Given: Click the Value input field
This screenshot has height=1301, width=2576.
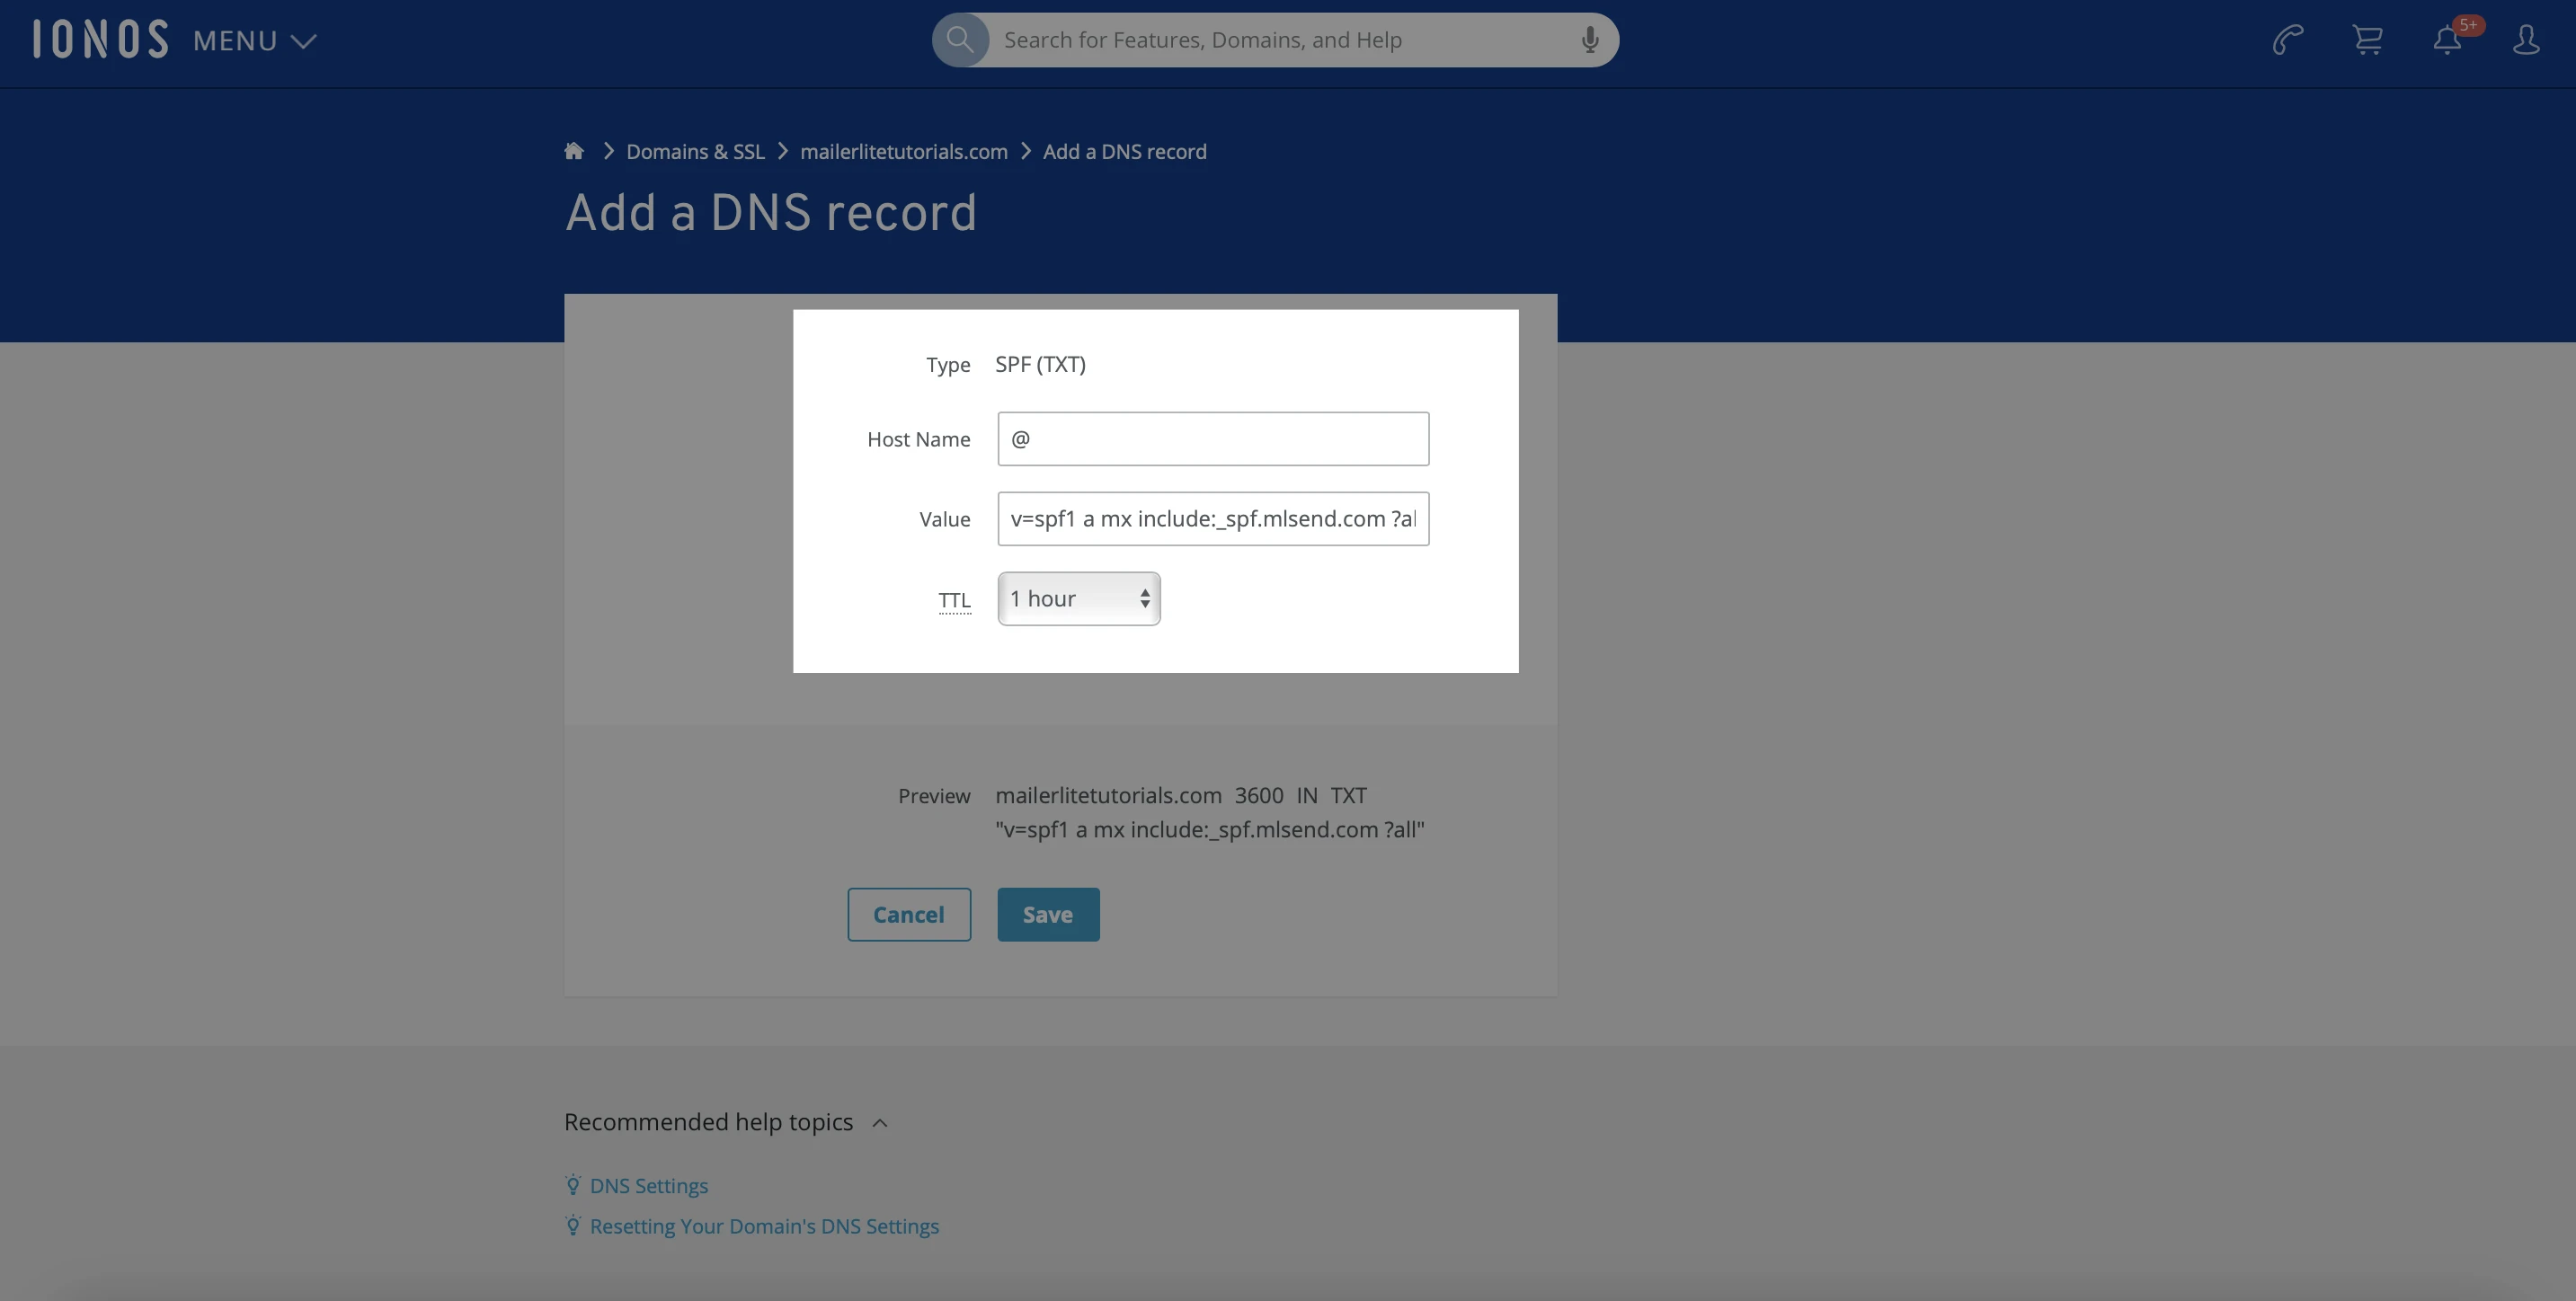Looking at the screenshot, I should [1212, 519].
